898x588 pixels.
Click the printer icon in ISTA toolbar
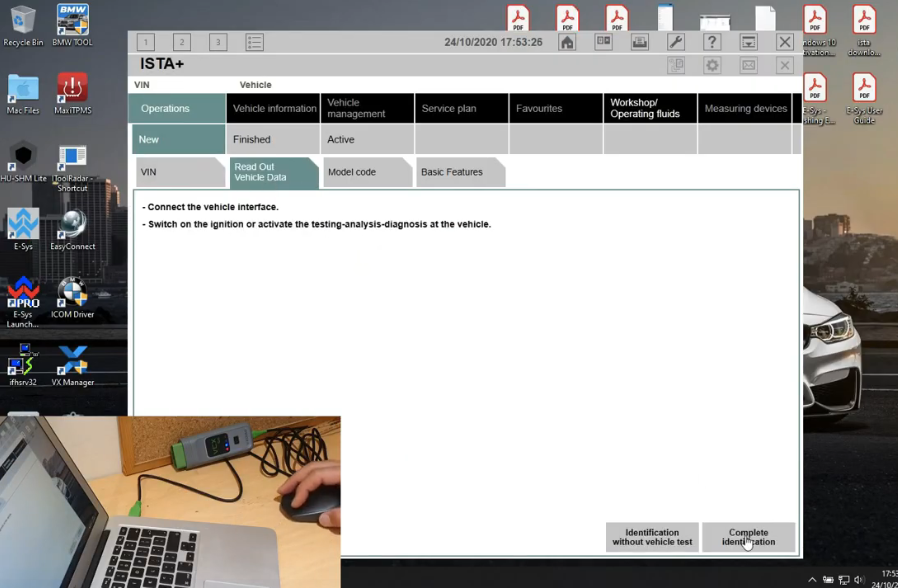[640, 42]
